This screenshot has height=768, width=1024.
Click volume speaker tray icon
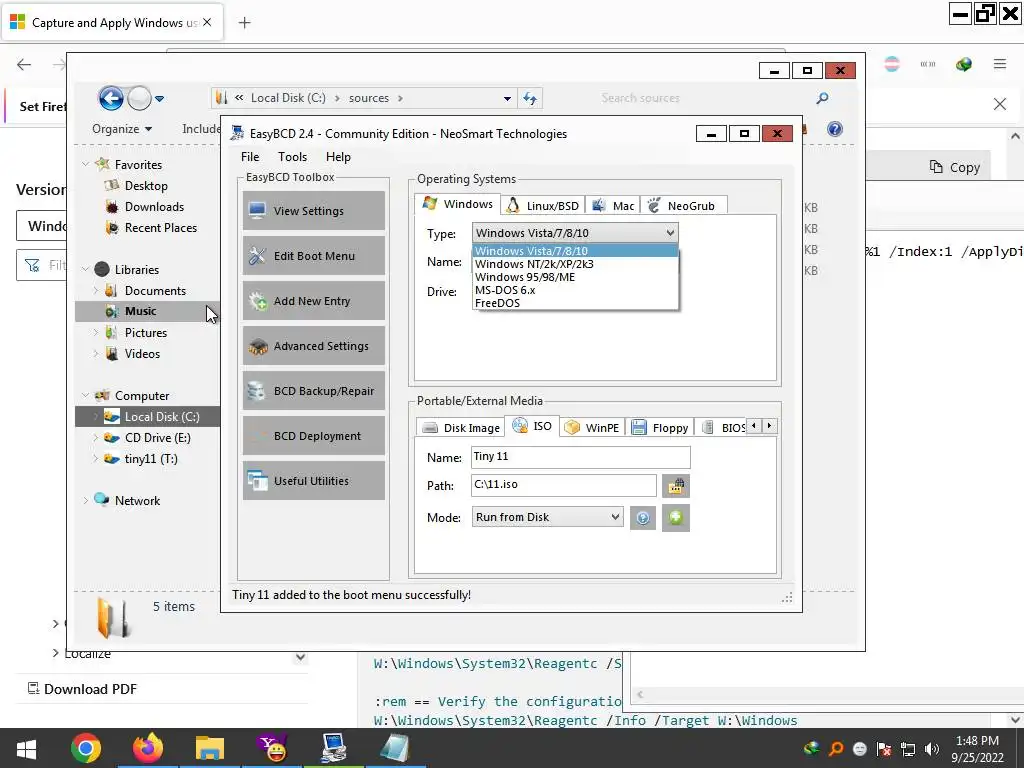coord(932,749)
